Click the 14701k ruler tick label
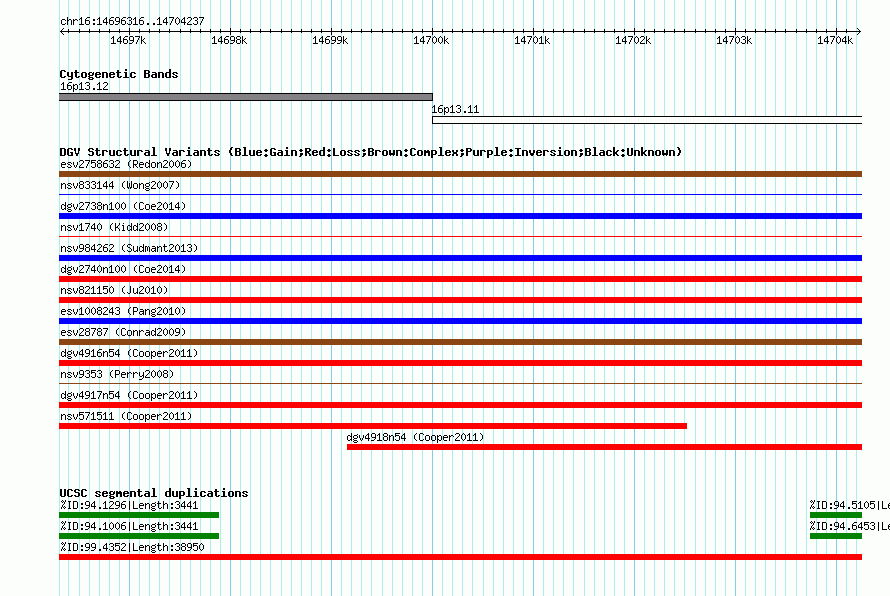The image size is (890, 596). (532, 40)
